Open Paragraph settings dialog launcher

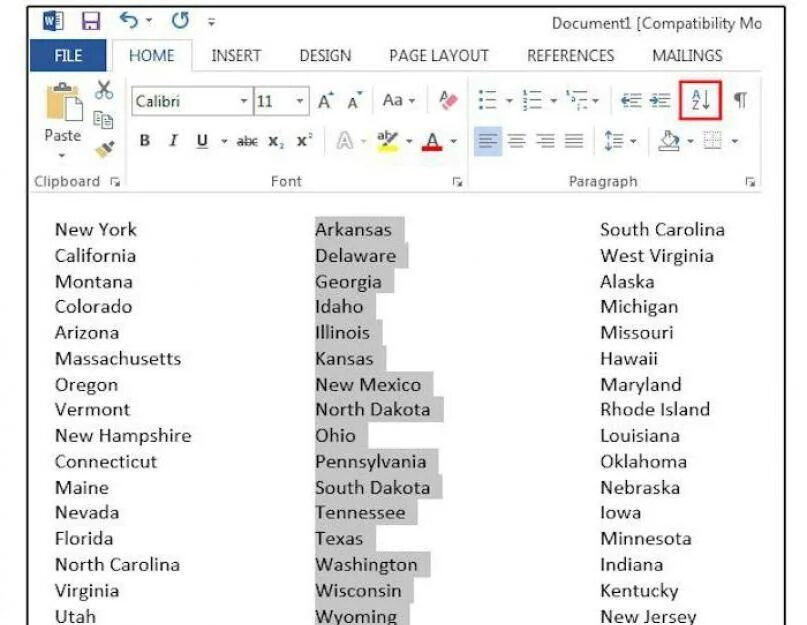click(750, 182)
